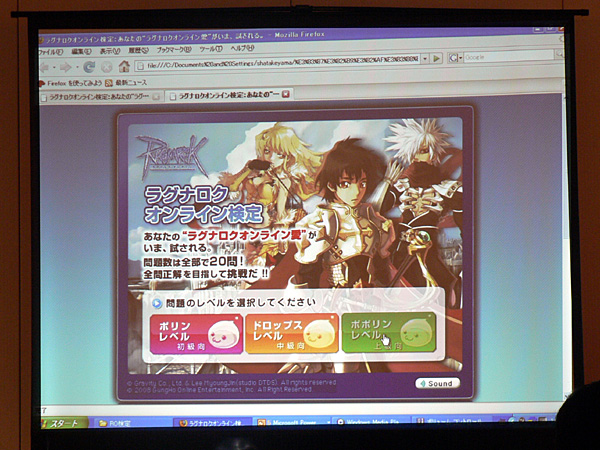This screenshot has height=450, width=600.
Task: Switch to the inactive ラグナロクオンライン検定 tab
Action: coord(101,97)
